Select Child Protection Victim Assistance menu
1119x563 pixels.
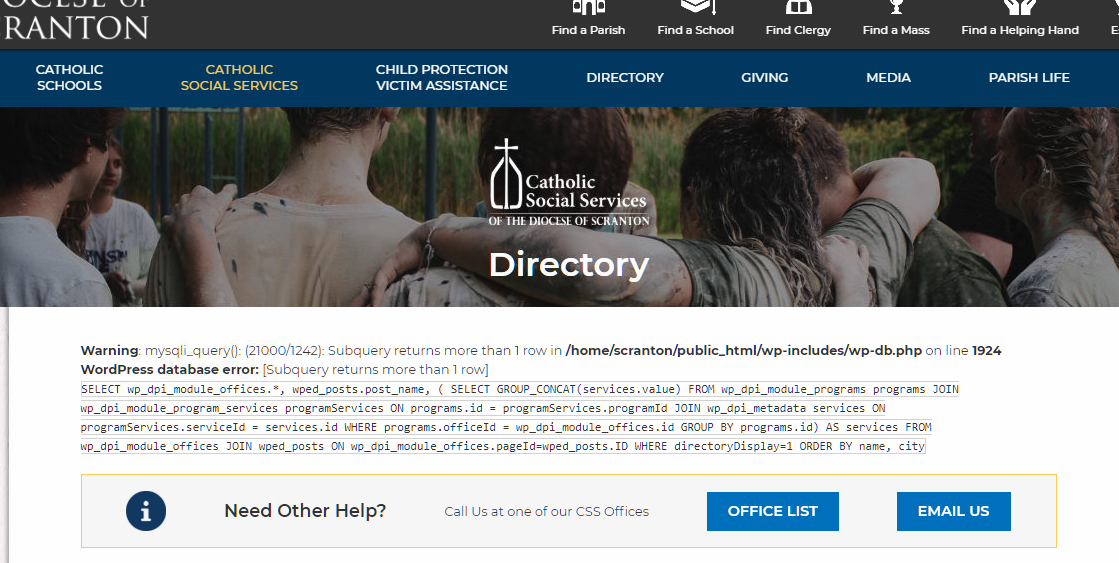click(x=442, y=78)
